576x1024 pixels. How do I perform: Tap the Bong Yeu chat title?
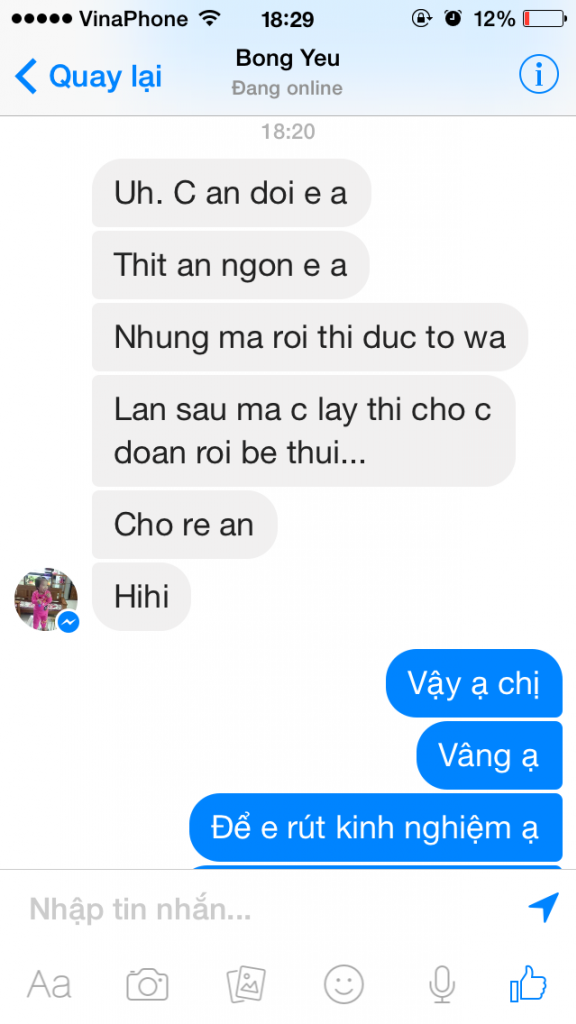point(287,58)
